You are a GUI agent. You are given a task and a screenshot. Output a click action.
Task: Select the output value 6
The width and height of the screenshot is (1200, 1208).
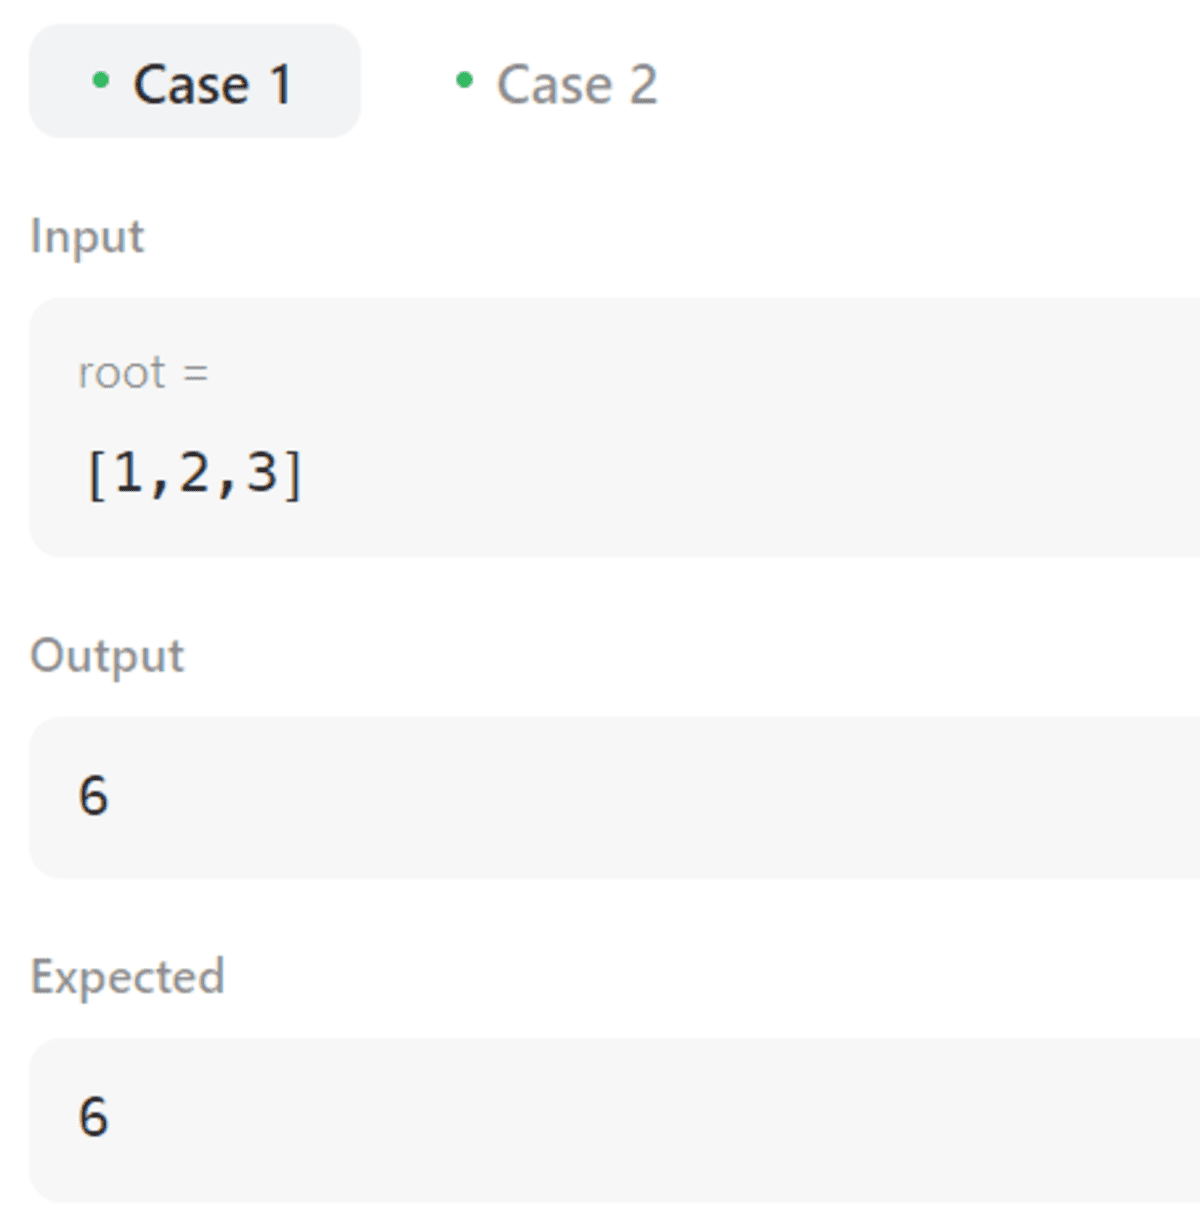tap(93, 796)
